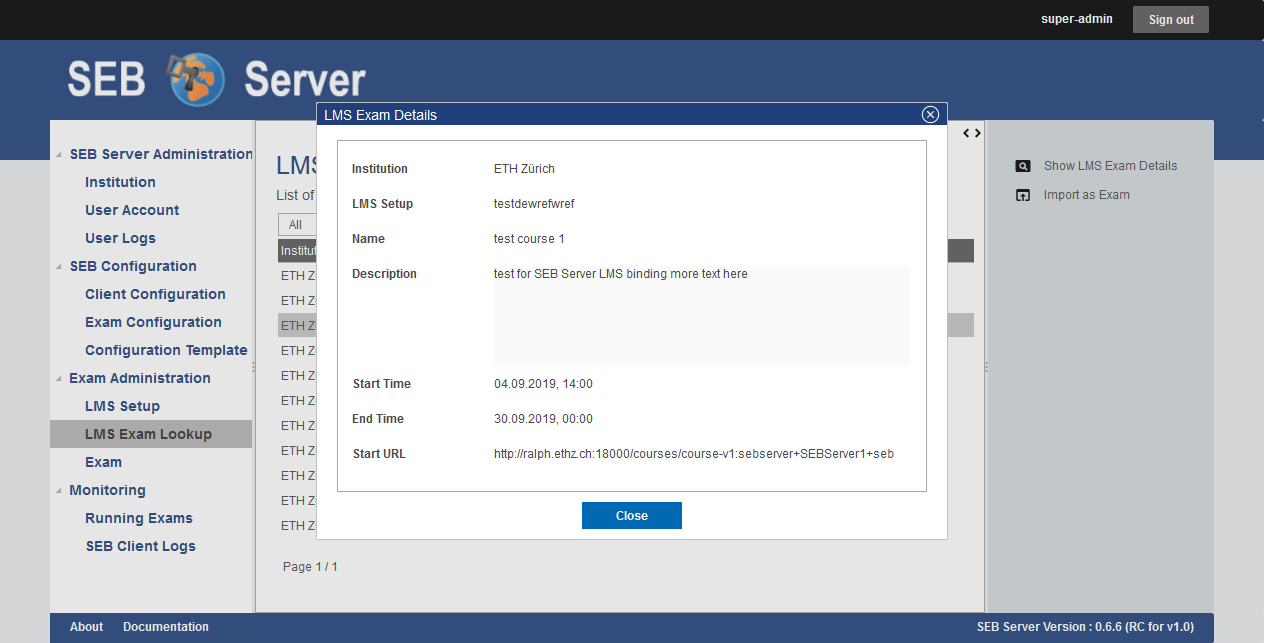The height and width of the screenshot is (643, 1264).
Task: Click the Description text area
Action: click(x=701, y=316)
